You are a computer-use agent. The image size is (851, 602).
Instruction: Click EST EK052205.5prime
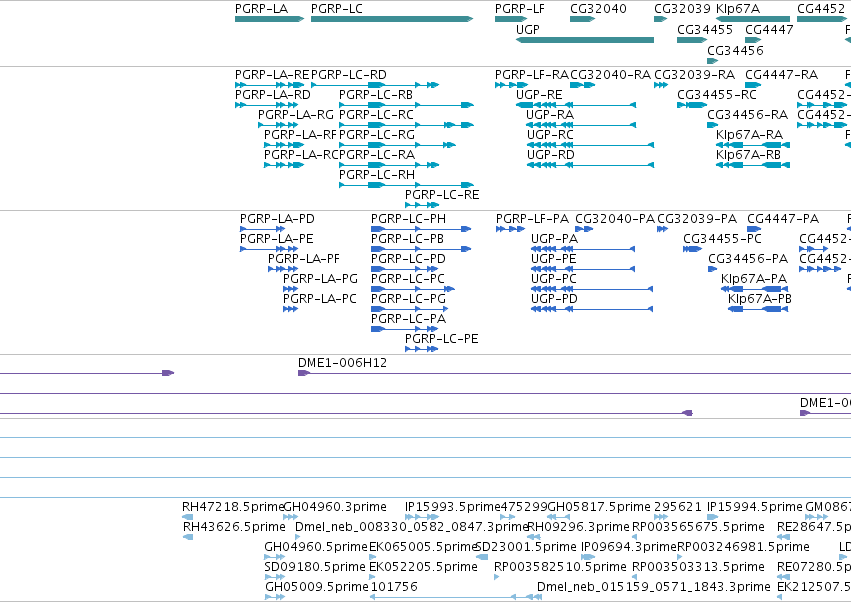372,577
